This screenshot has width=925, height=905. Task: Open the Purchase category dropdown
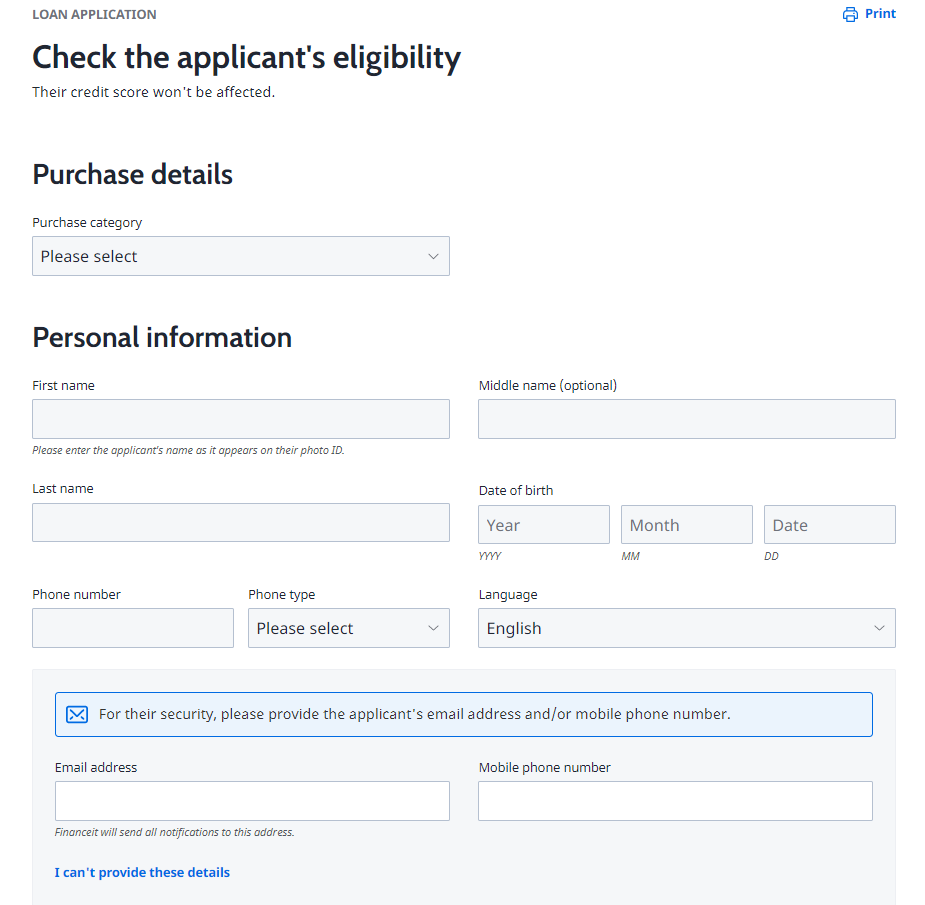tap(240, 256)
